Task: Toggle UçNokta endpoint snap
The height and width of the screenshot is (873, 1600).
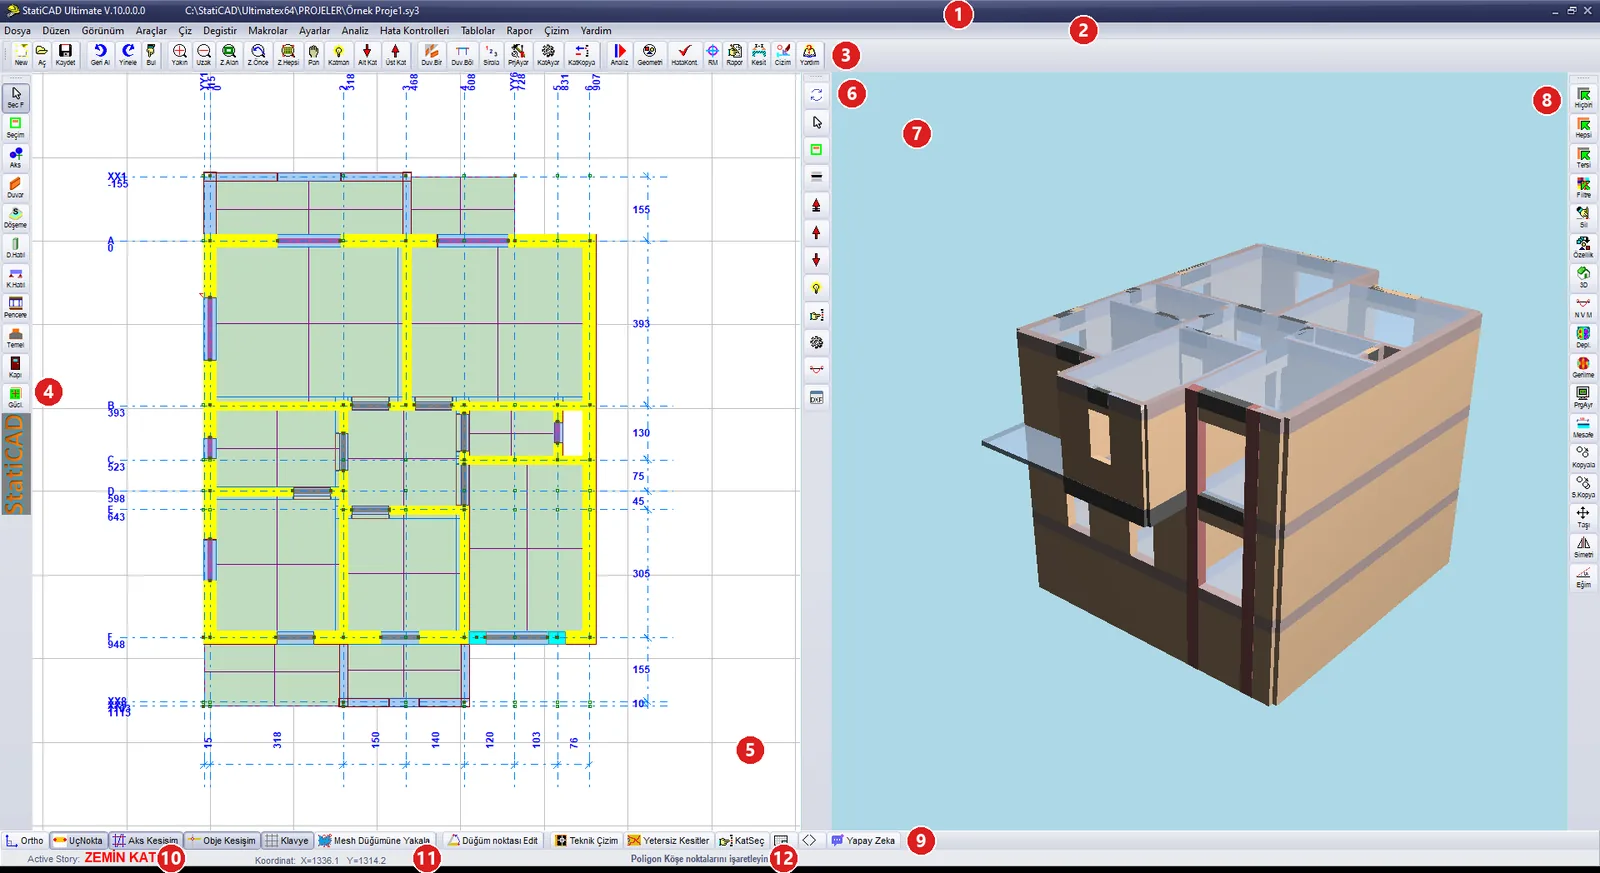Action: 78,841
